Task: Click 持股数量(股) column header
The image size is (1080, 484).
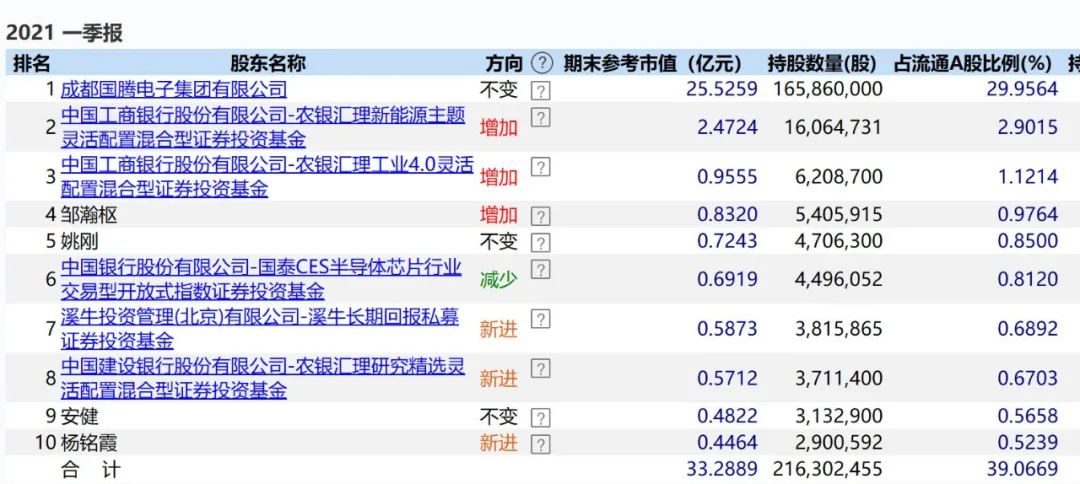Action: (x=822, y=63)
